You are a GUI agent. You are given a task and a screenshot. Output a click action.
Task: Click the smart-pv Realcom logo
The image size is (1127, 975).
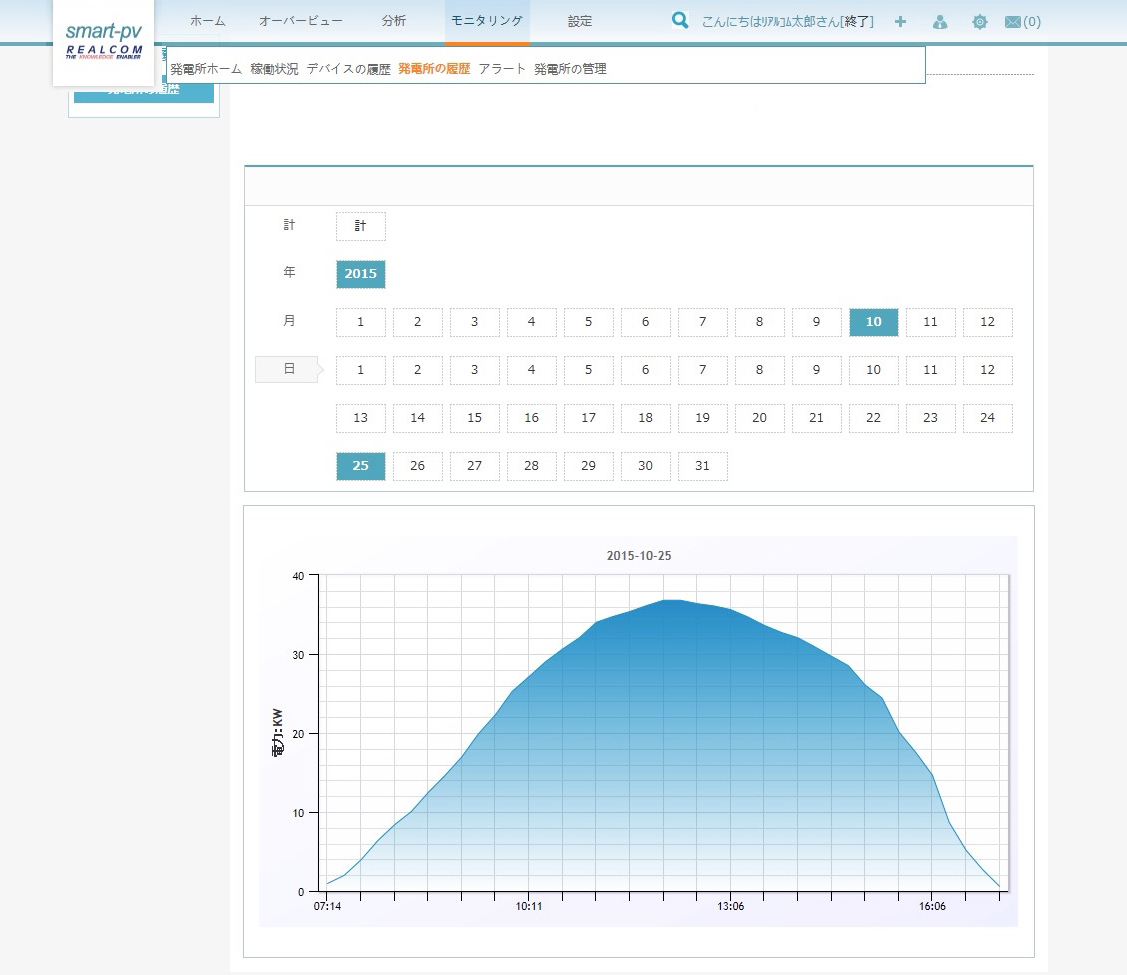(104, 42)
